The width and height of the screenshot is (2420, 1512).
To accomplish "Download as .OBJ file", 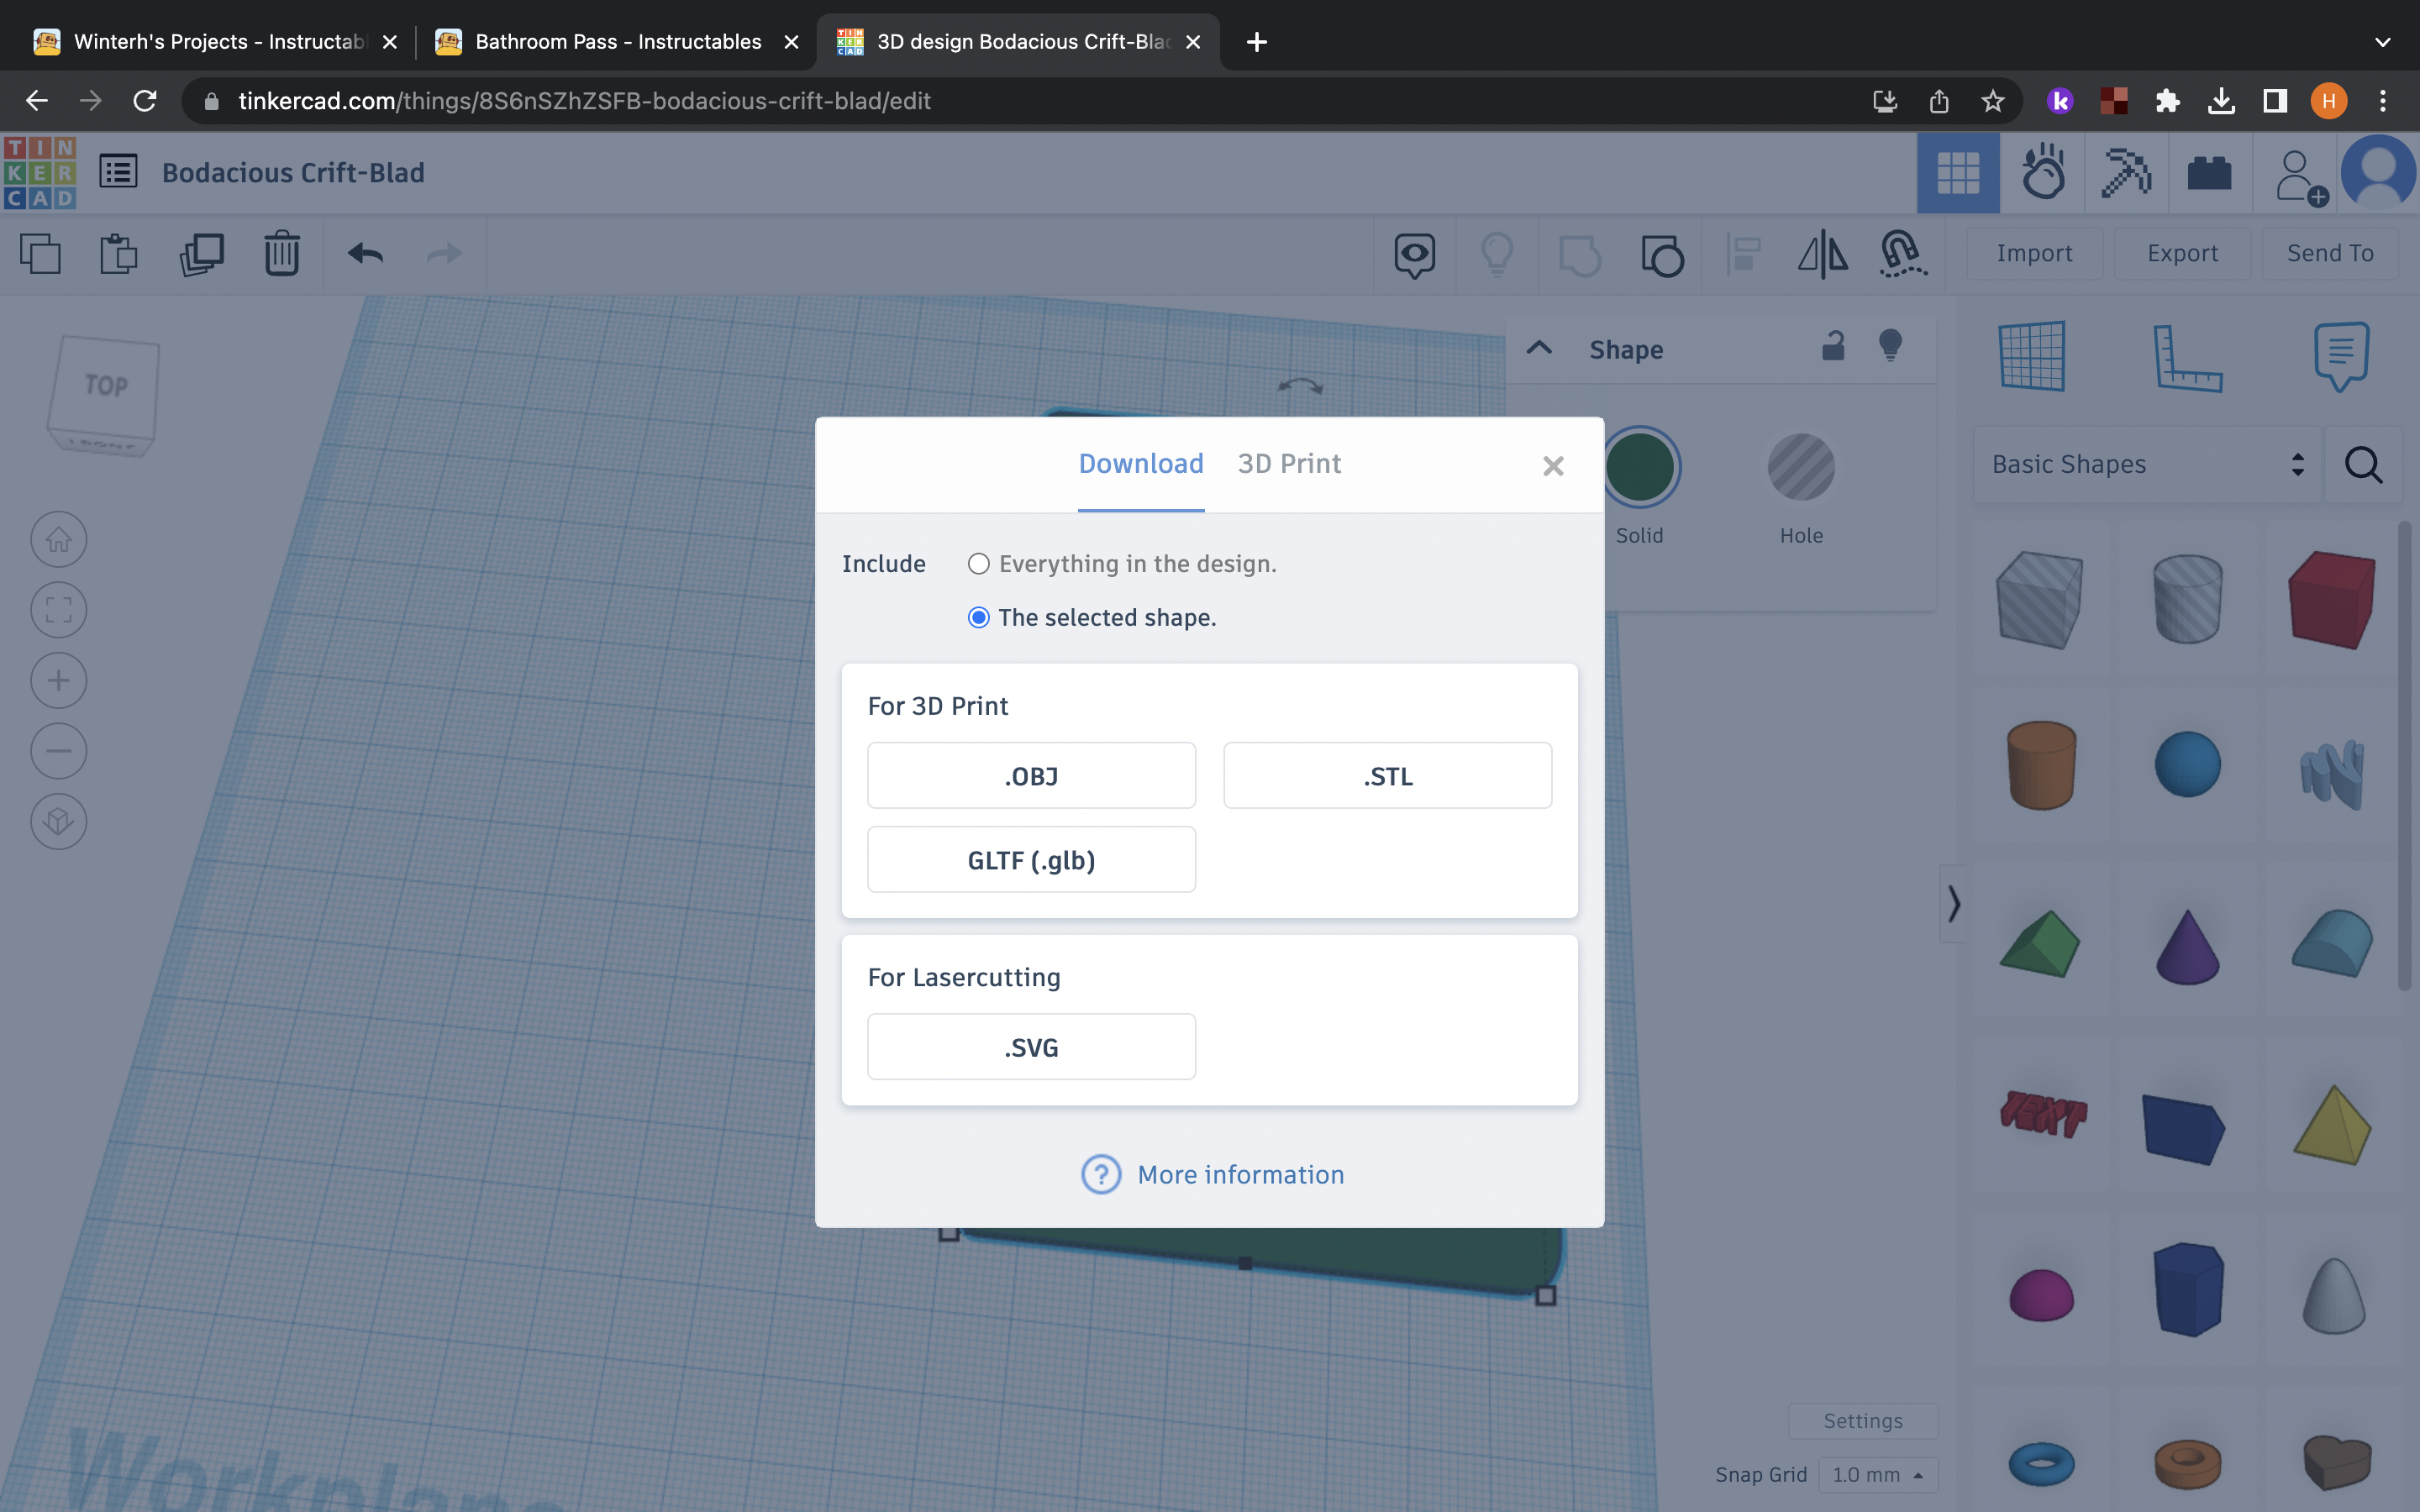I will click(x=1031, y=776).
